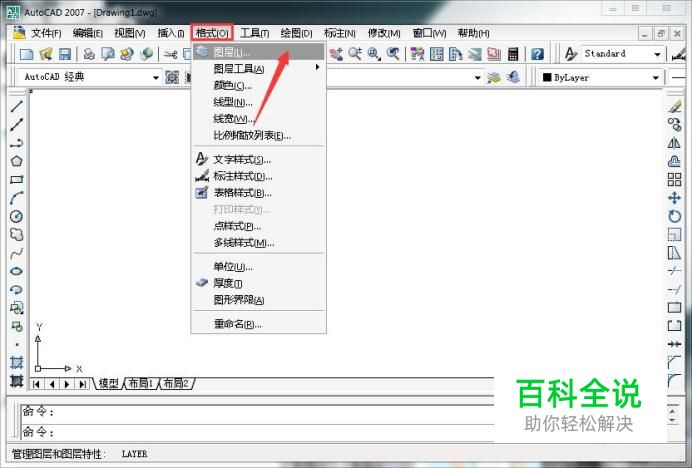Select the Array tool

674,180
